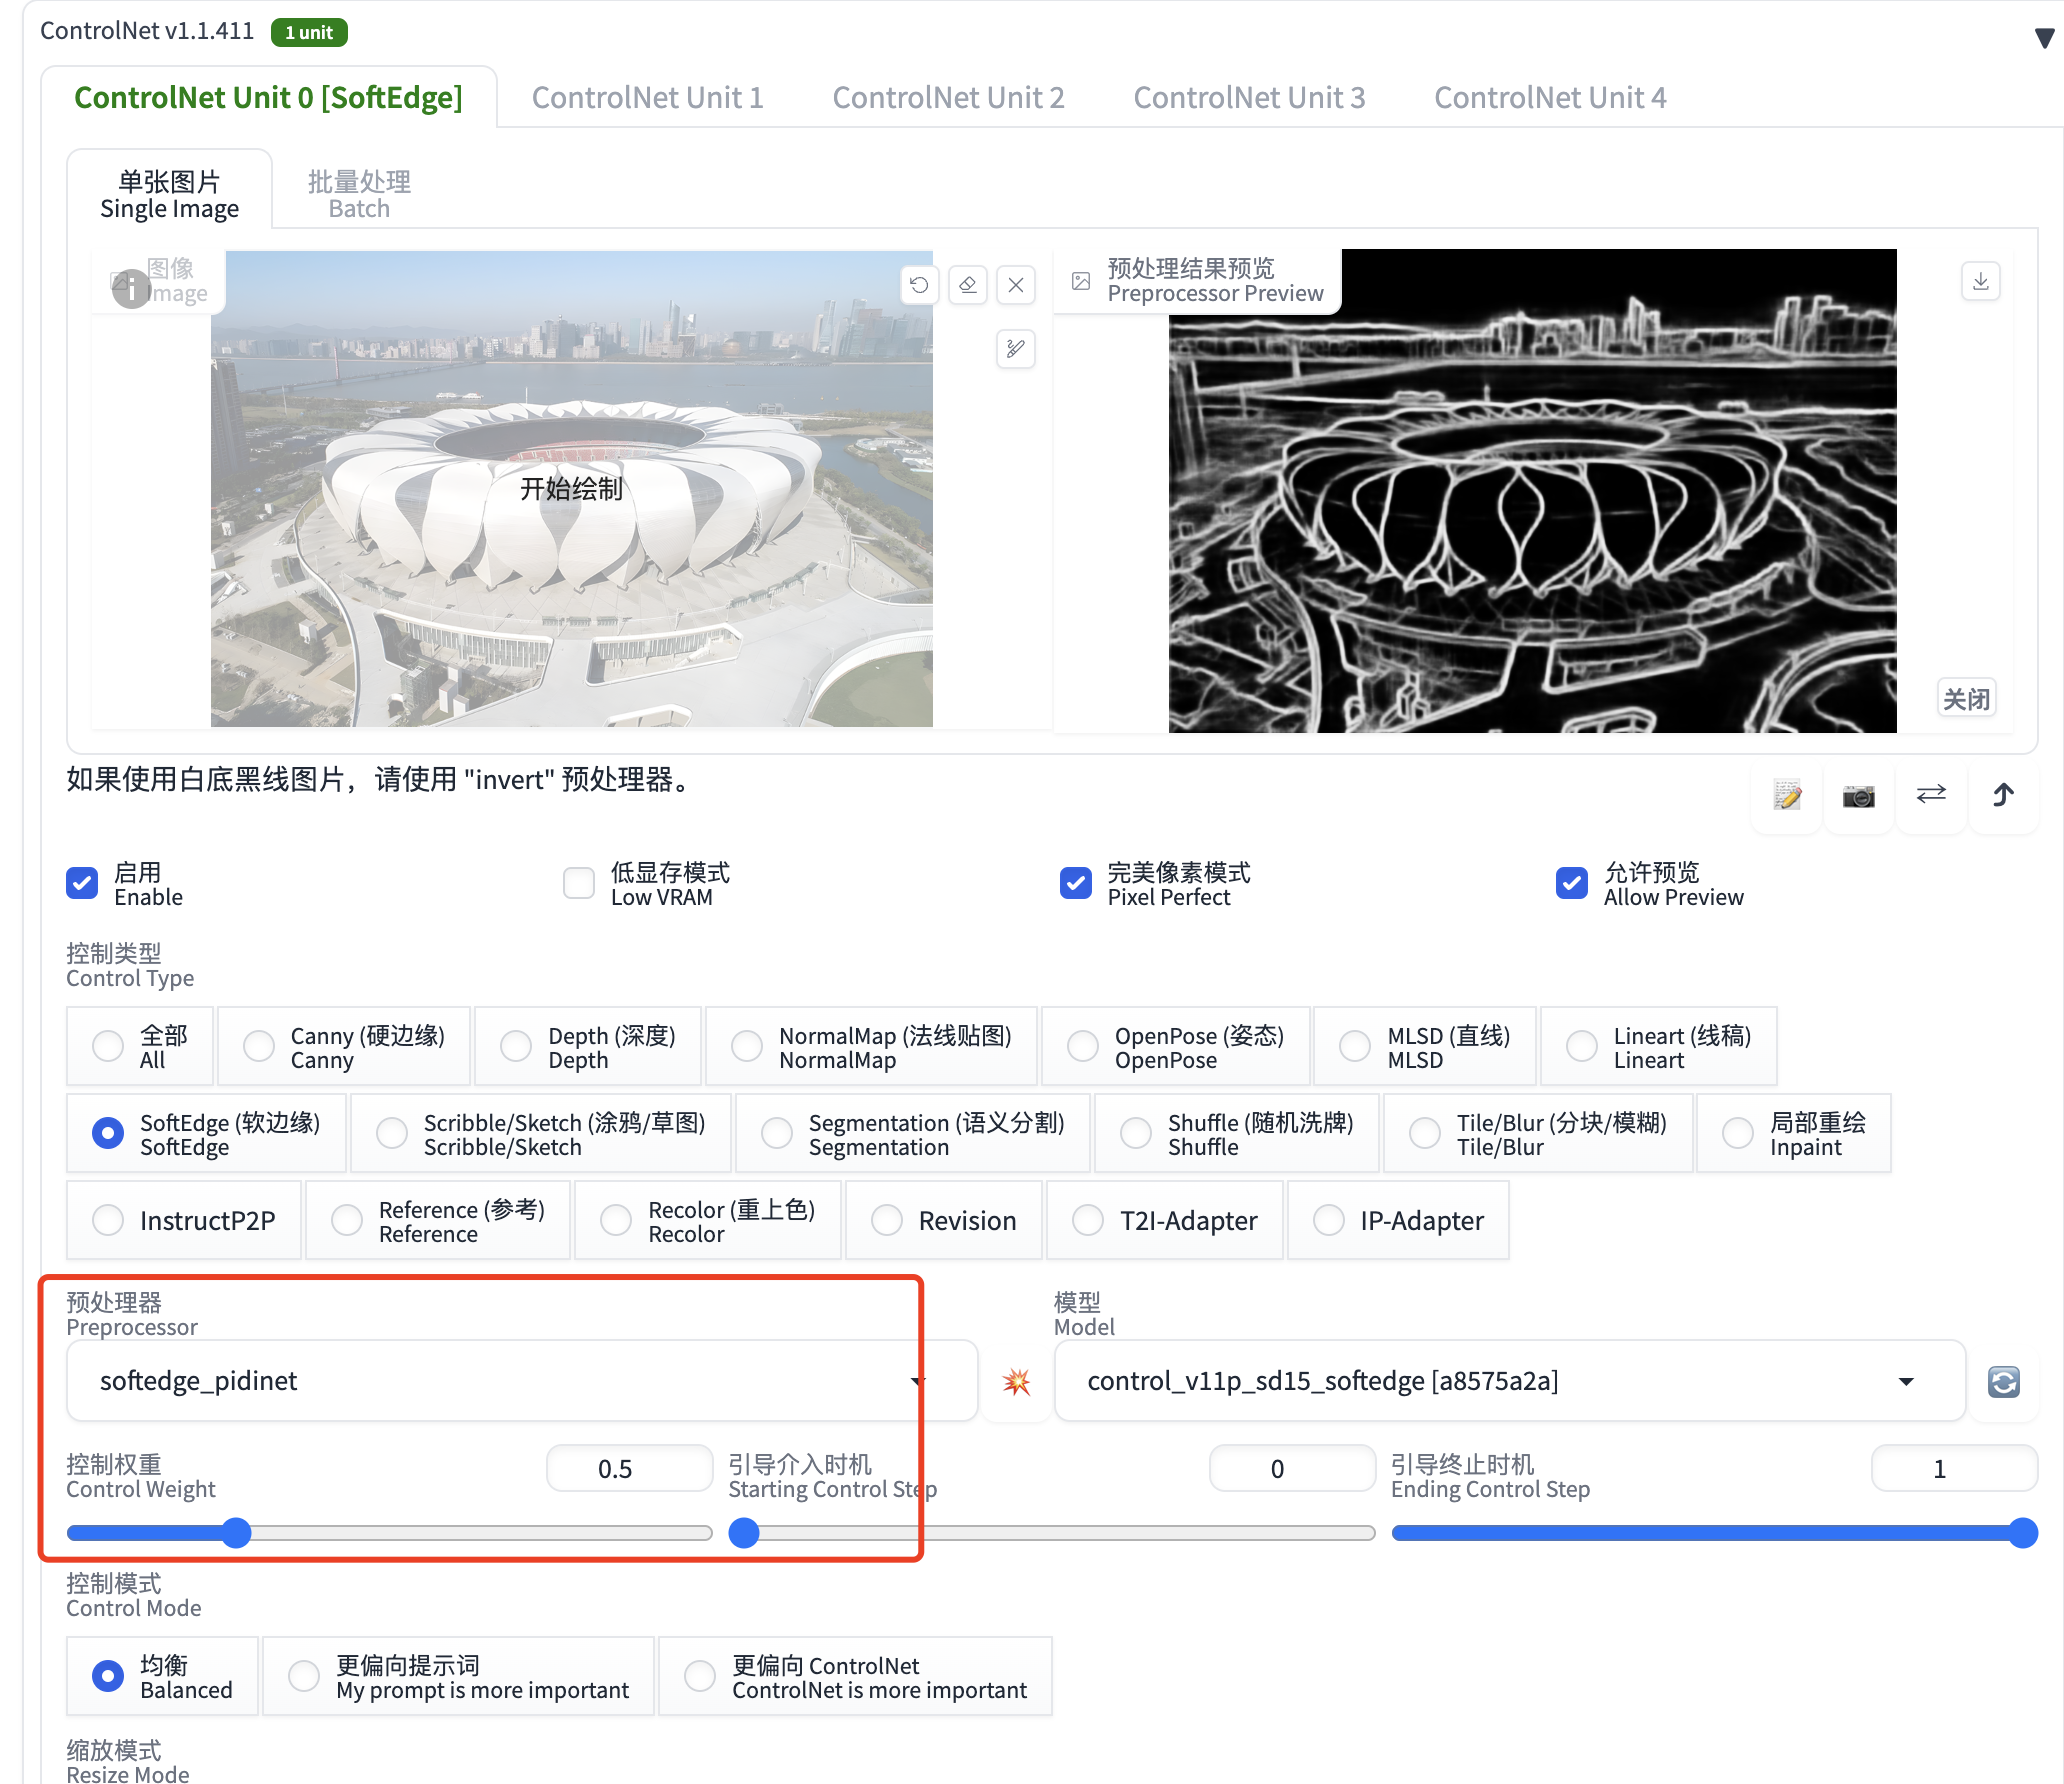Switch to ControlNet Unit 1 tab

tap(647, 98)
